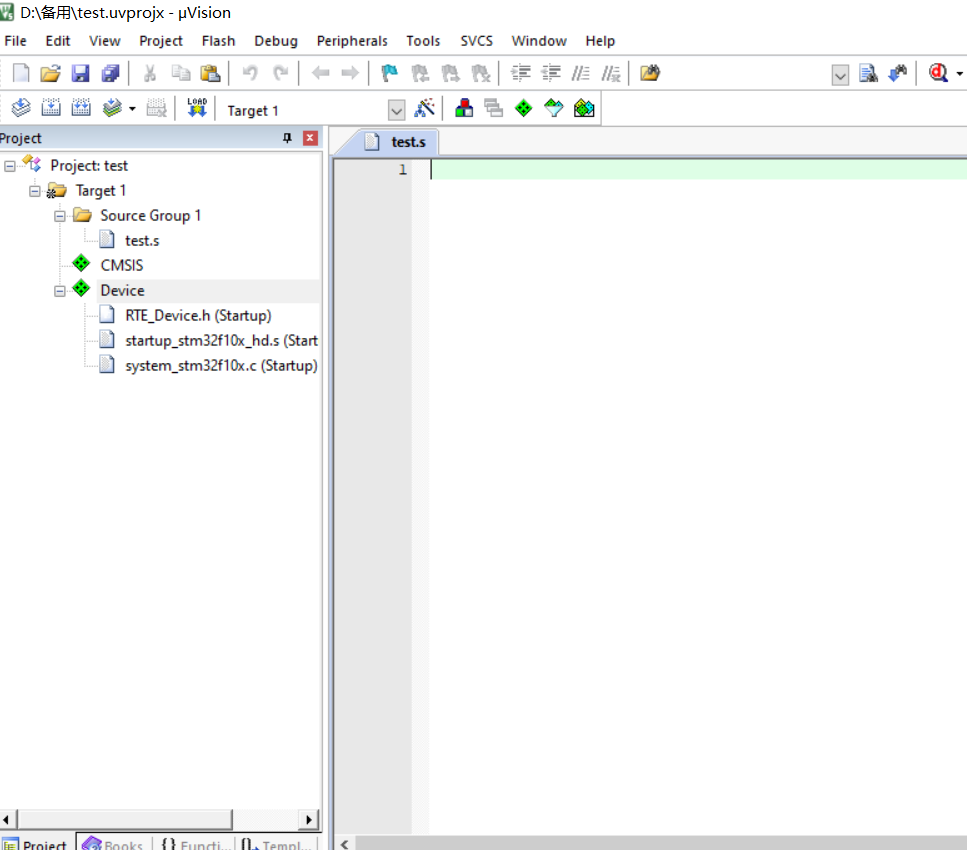Viewport: 967px width, 850px height.
Task: Navigate backwards with left arrow icon
Action: (321, 73)
